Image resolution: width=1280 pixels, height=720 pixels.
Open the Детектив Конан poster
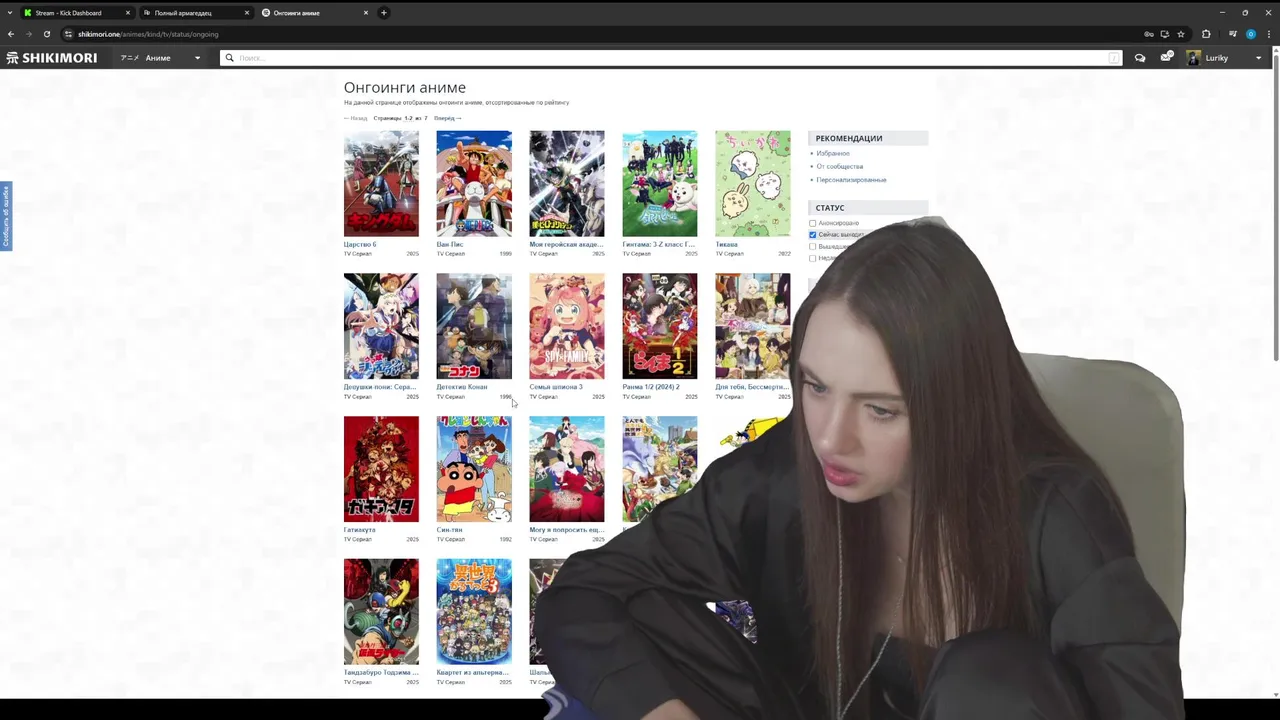pyautogui.click(x=474, y=326)
